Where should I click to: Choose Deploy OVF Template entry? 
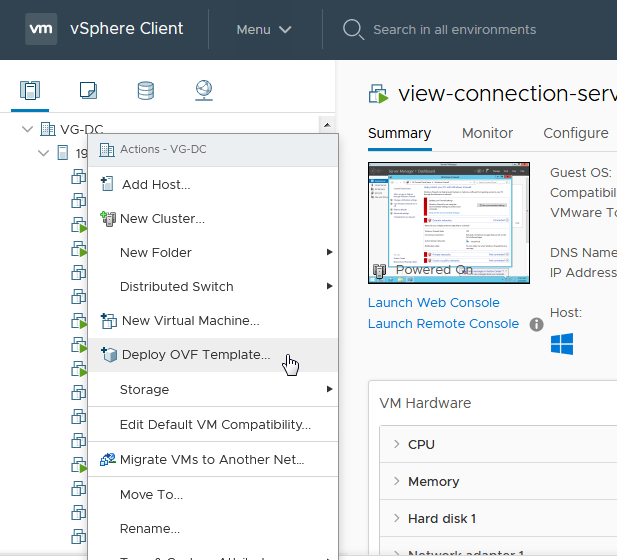pyautogui.click(x=213, y=355)
